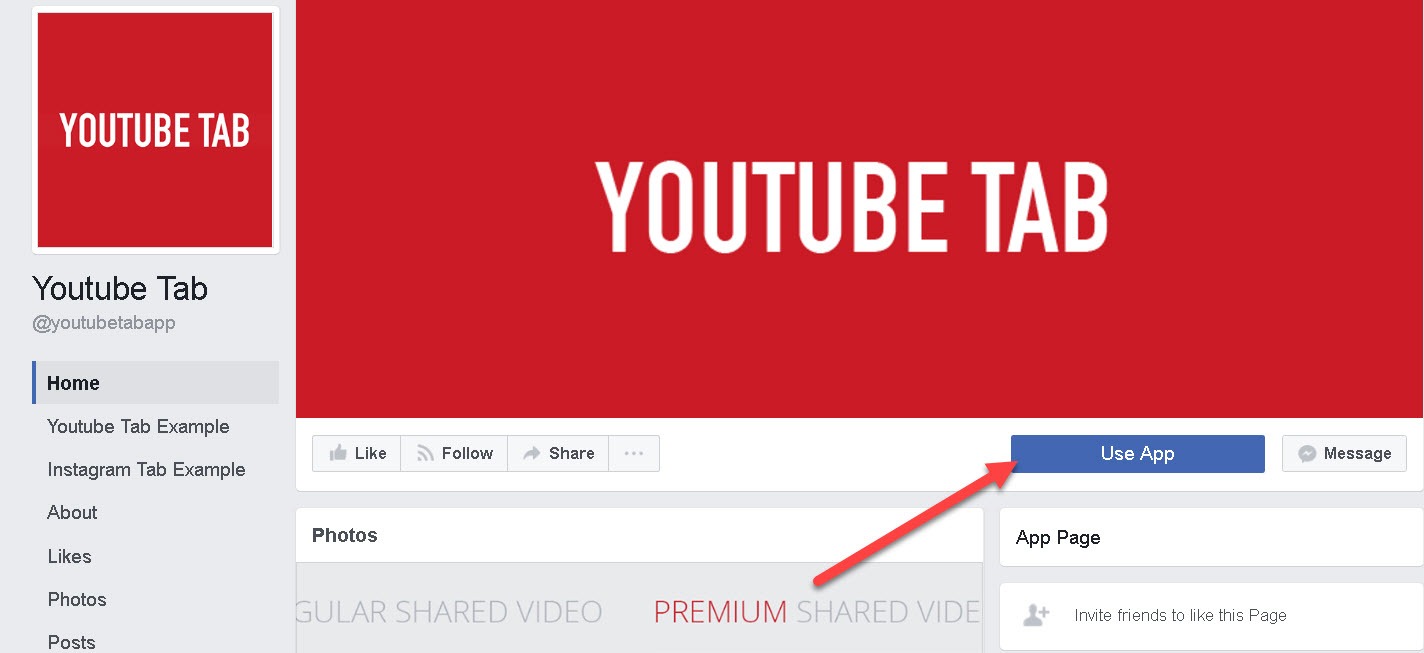
Task: Click the Follow icon on the action bar
Action: point(423,452)
